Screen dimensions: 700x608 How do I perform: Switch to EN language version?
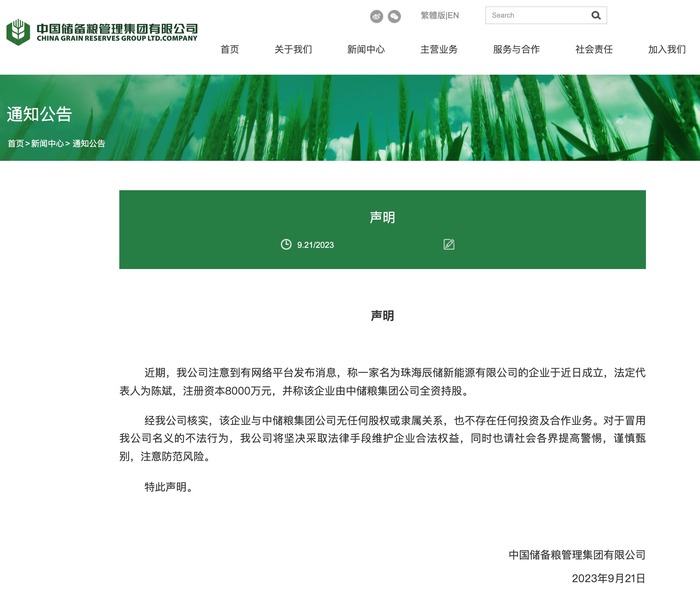coord(453,15)
